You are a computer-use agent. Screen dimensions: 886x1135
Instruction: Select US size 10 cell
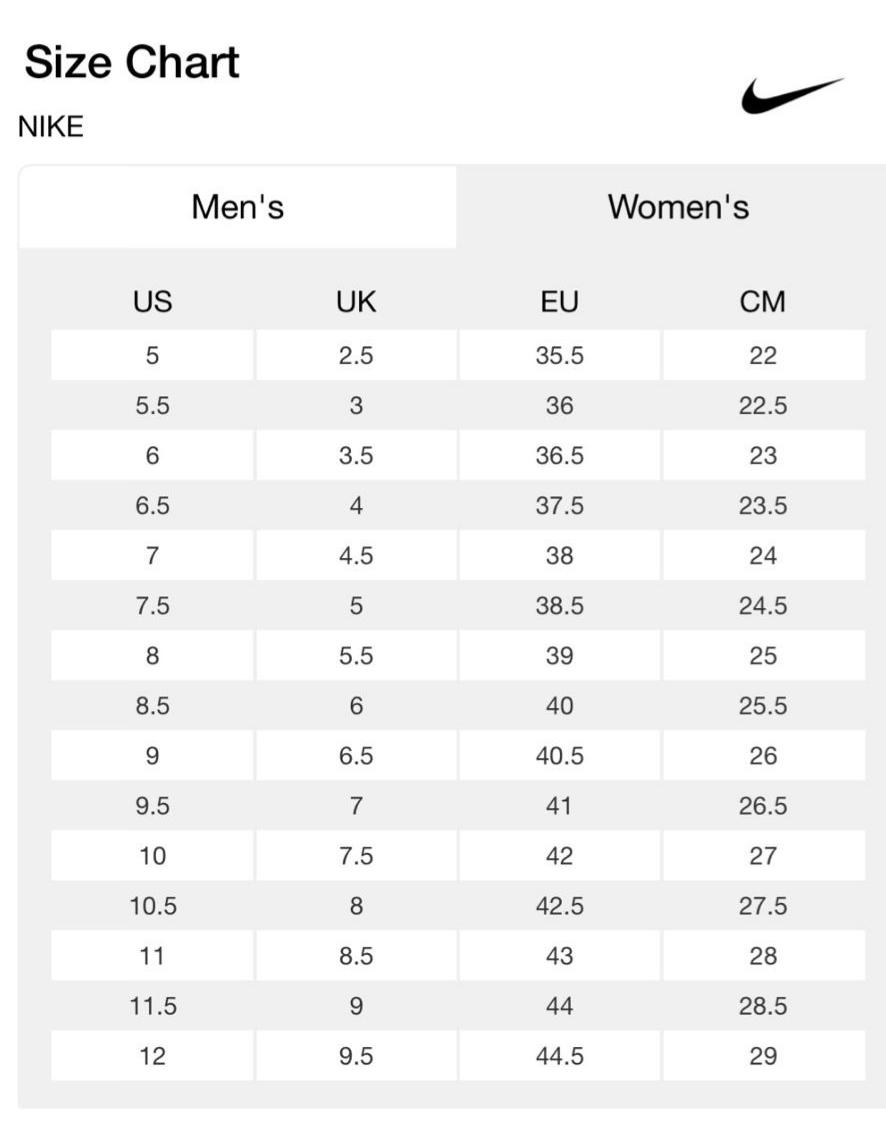[x=152, y=856]
